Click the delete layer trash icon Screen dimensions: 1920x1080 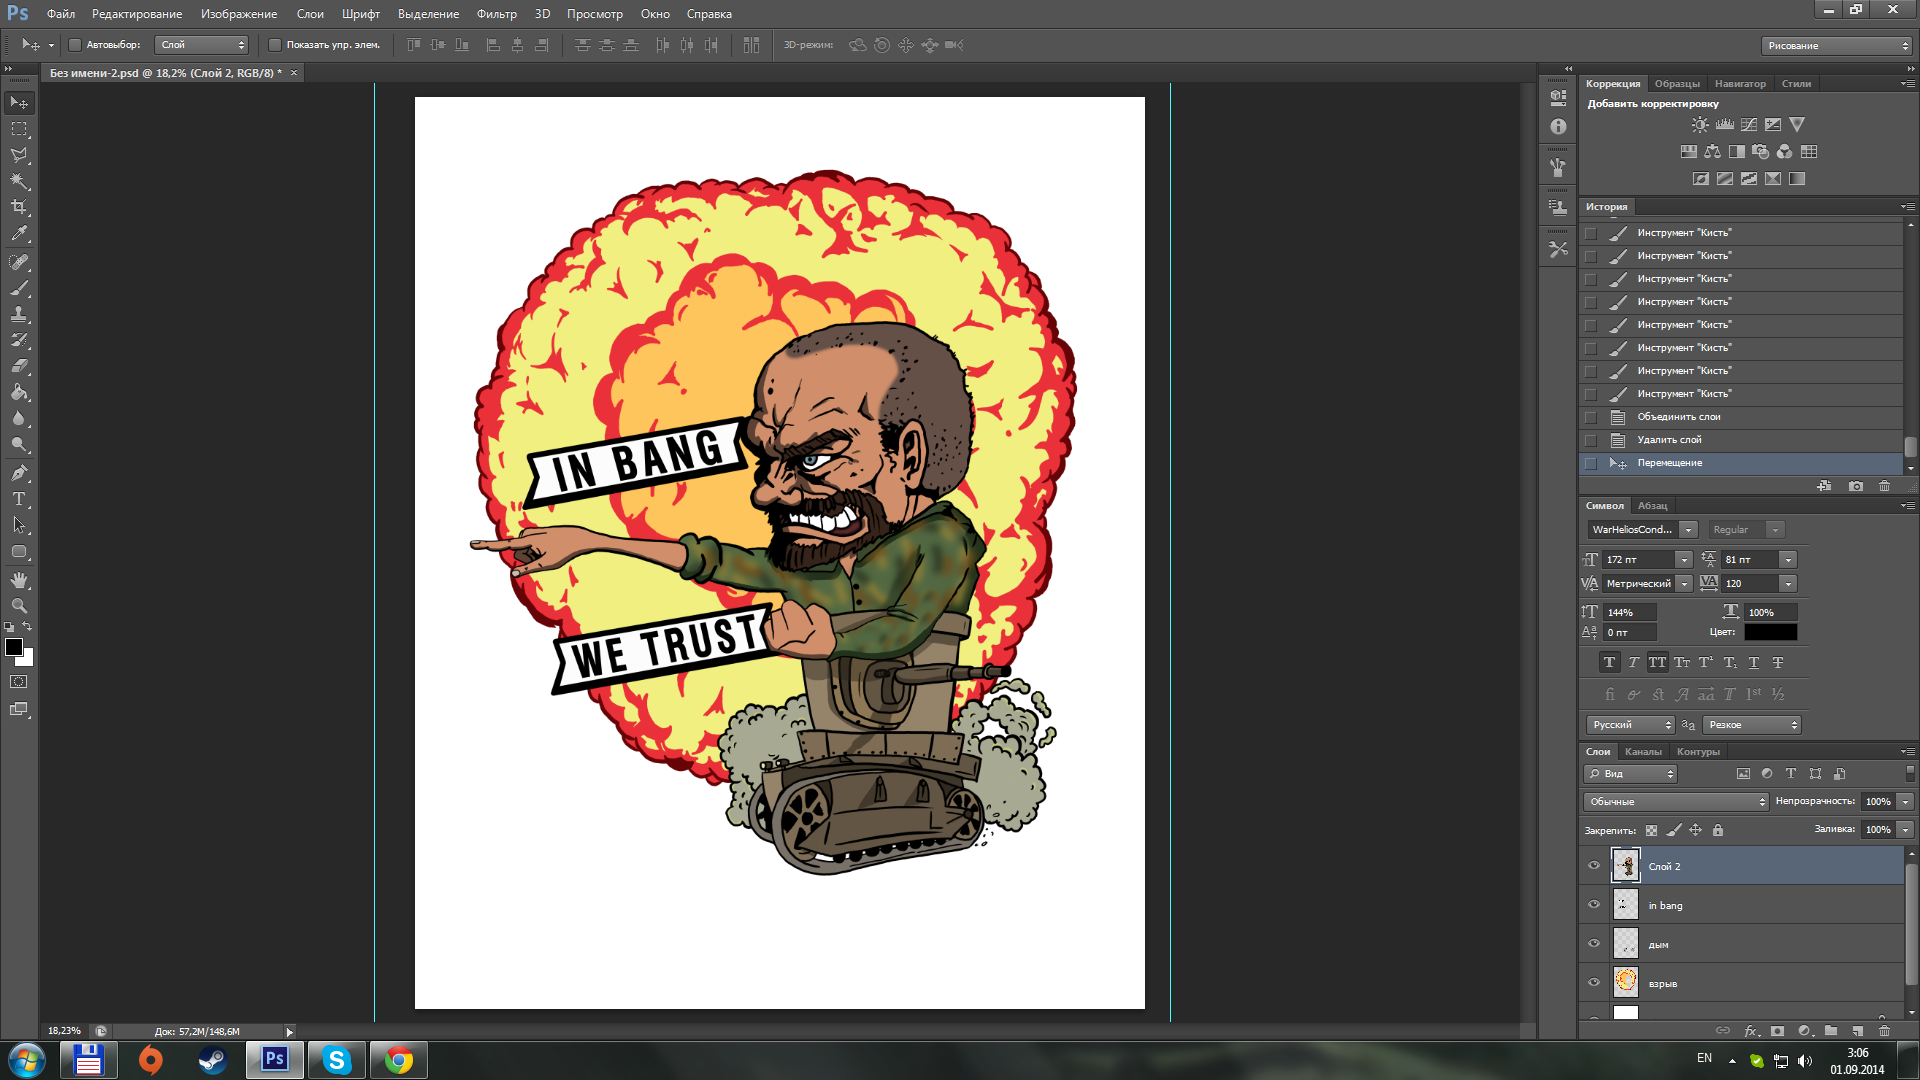click(1884, 1031)
